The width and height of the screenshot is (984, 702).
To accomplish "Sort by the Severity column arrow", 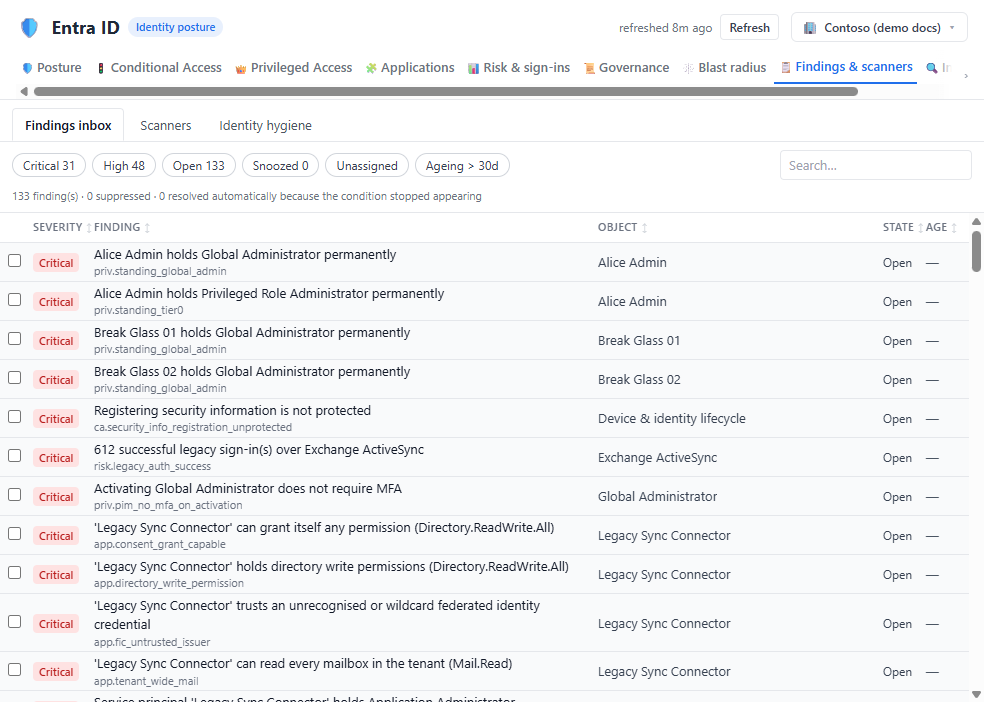I will click(88, 228).
